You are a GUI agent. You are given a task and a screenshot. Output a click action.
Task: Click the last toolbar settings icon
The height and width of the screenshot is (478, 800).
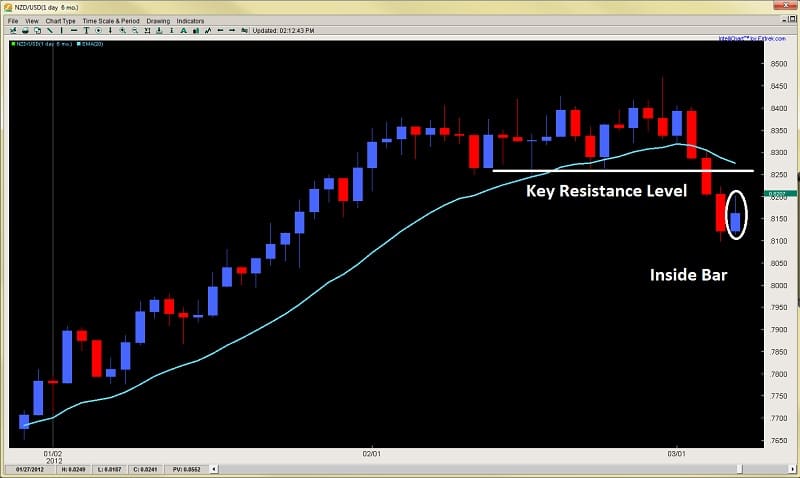pos(244,31)
